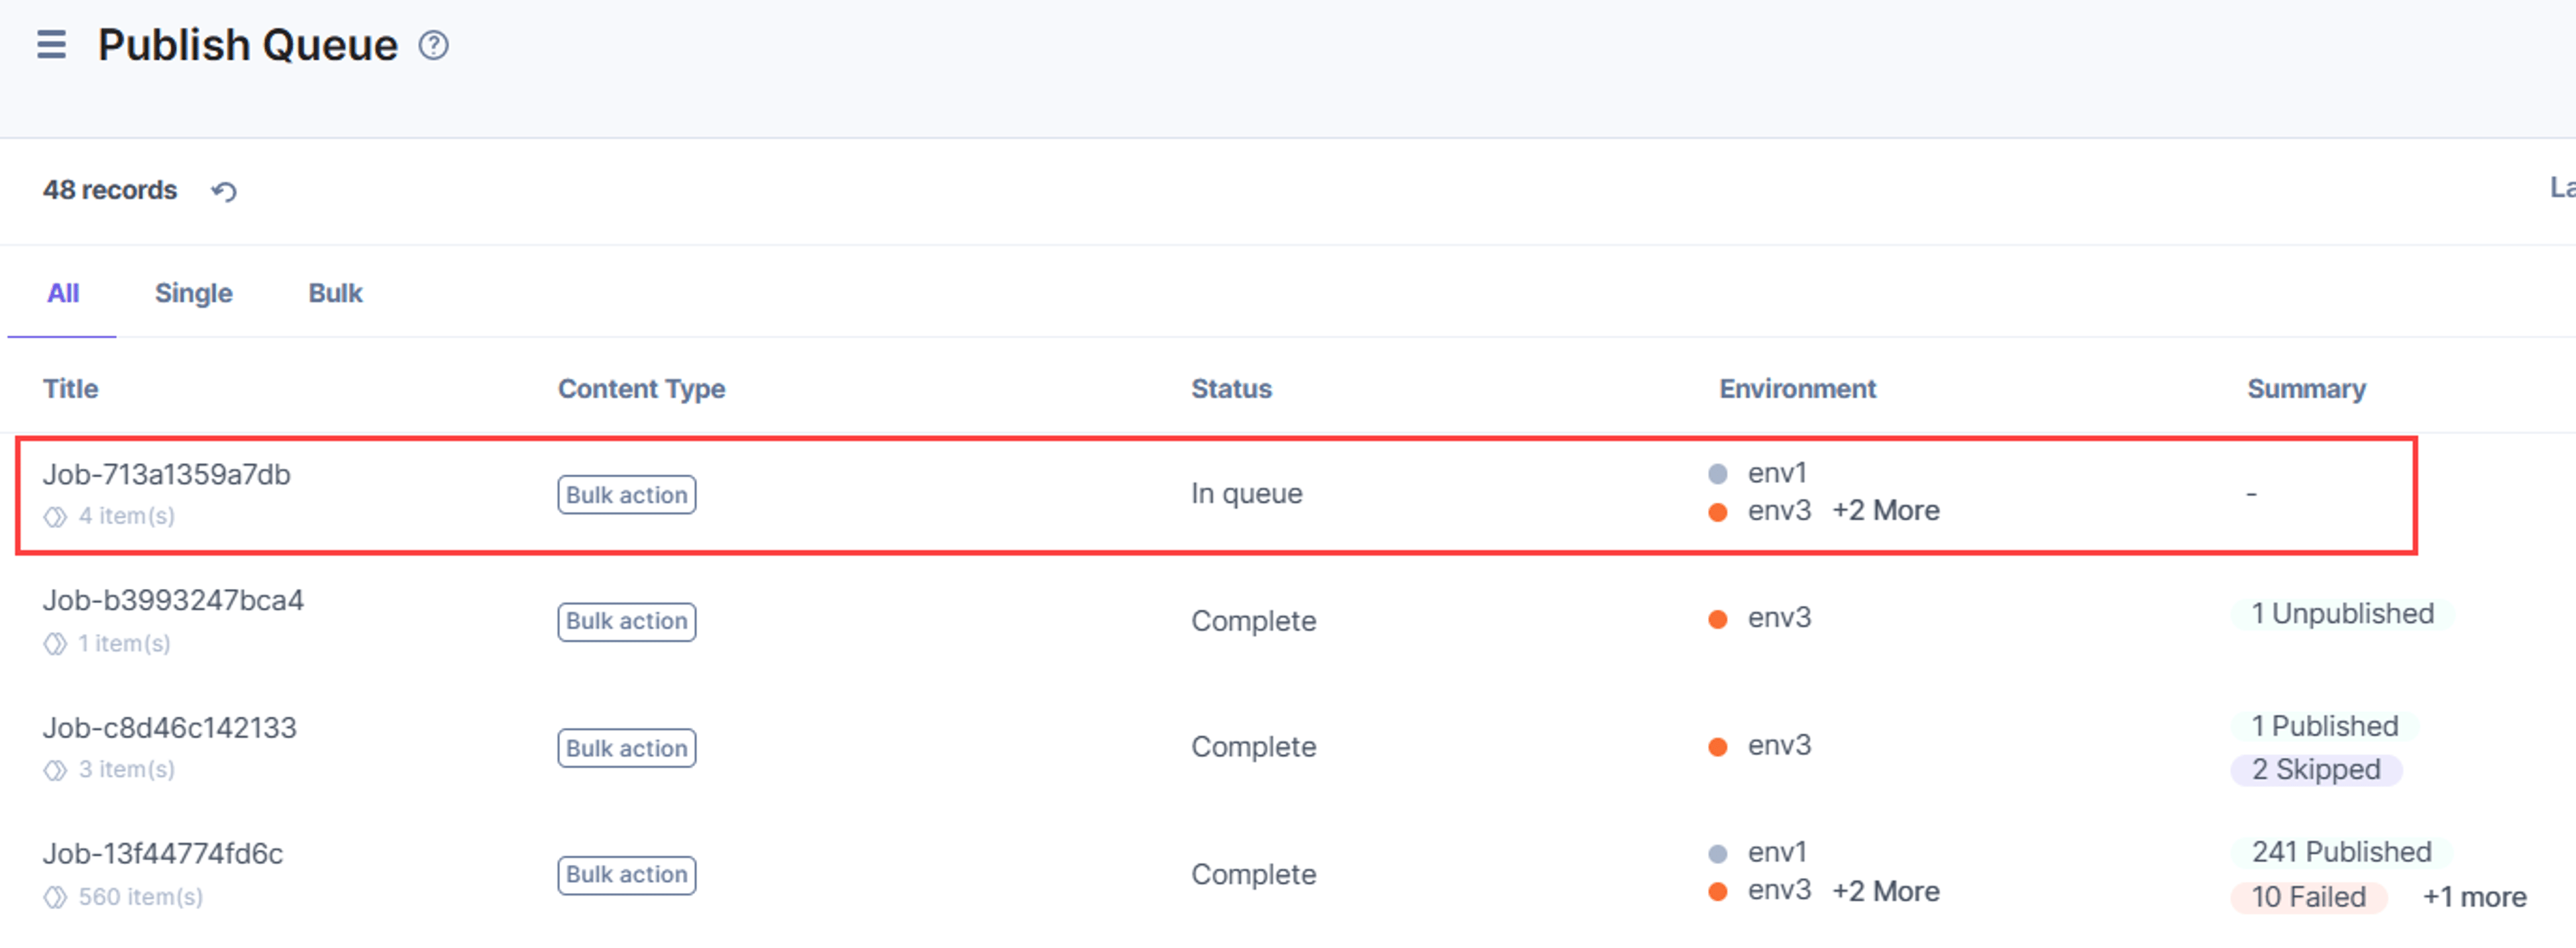This screenshot has height=948, width=2576.
Task: Click the 10 Failed summary badge
Action: point(2308,897)
